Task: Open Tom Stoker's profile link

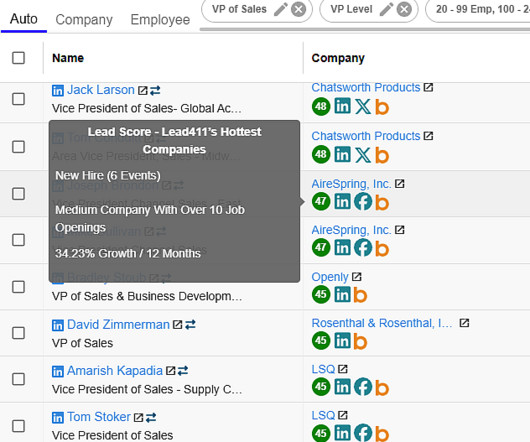Action: point(99,417)
